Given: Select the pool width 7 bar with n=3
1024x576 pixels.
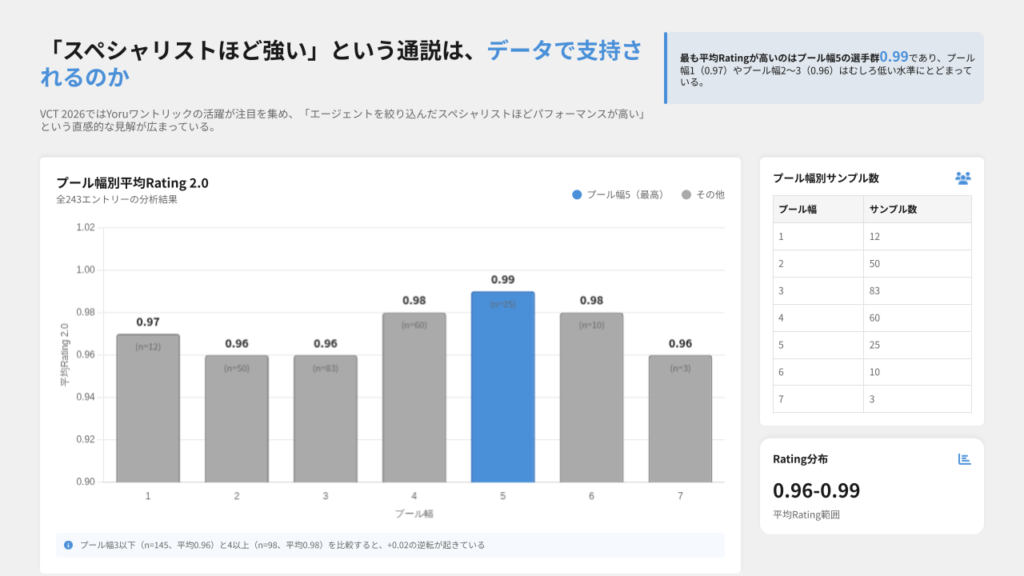Looking at the screenshot, I should pyautogui.click(x=679, y=420).
